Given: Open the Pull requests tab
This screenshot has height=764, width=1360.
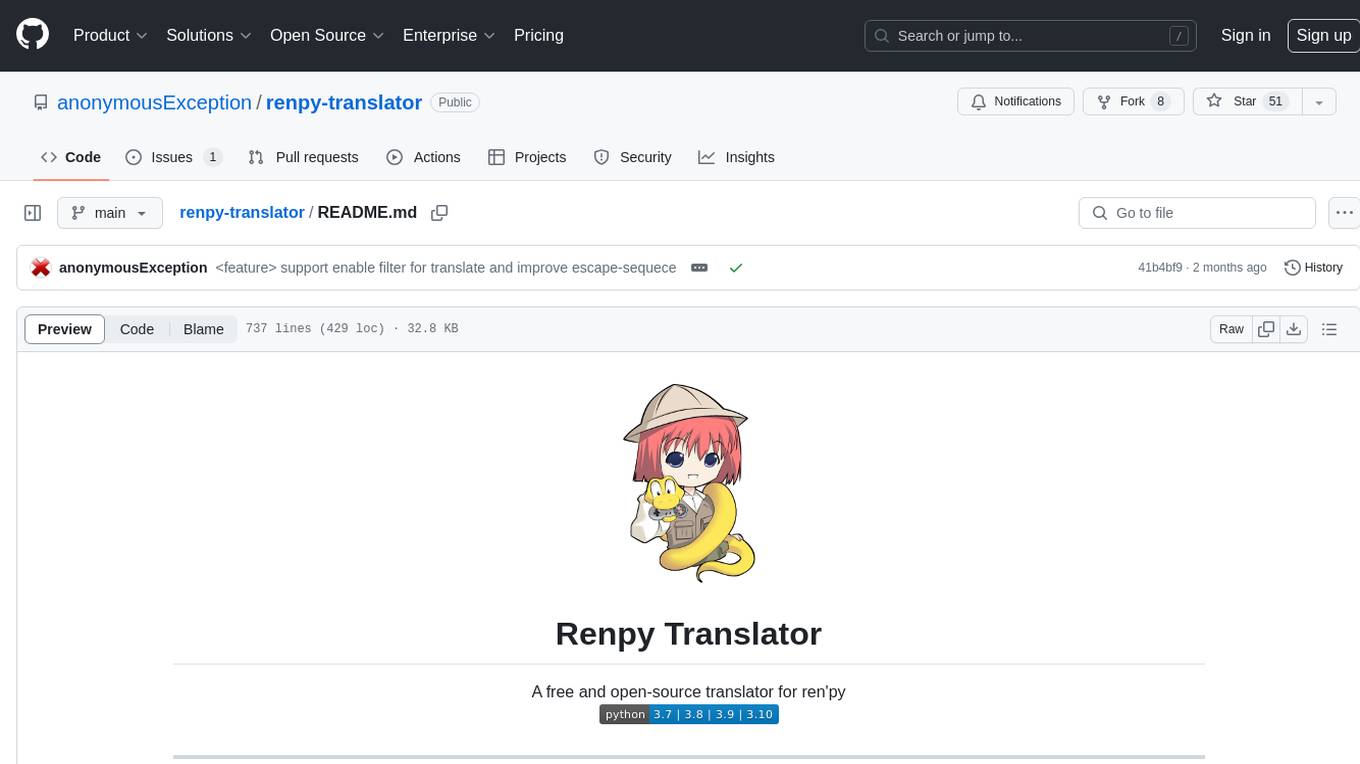Looking at the screenshot, I should click(x=303, y=157).
